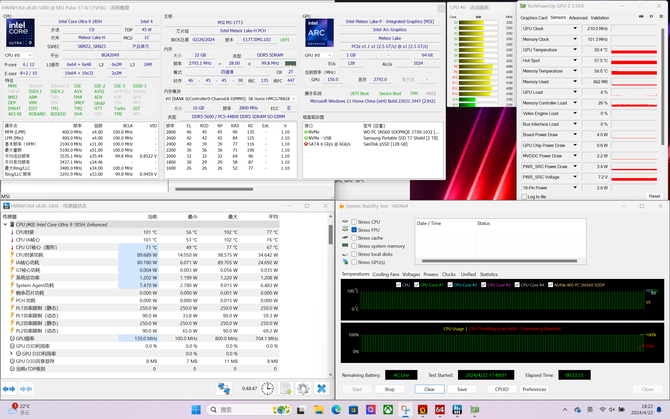Viewport: 670px width, 419px height.
Task: Open Voltages tab in AIDA64
Action: coord(411,274)
